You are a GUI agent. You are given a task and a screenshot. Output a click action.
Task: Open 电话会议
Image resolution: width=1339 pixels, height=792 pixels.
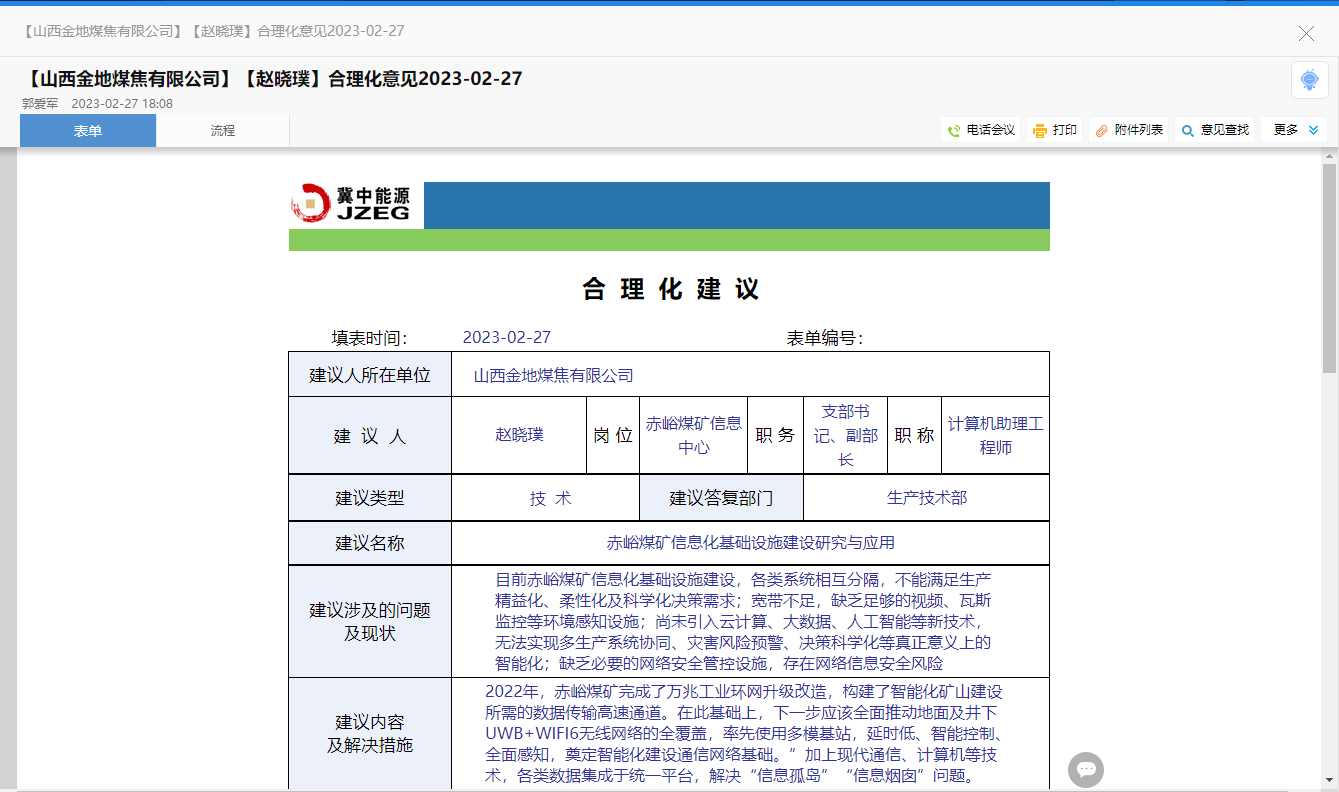point(981,131)
